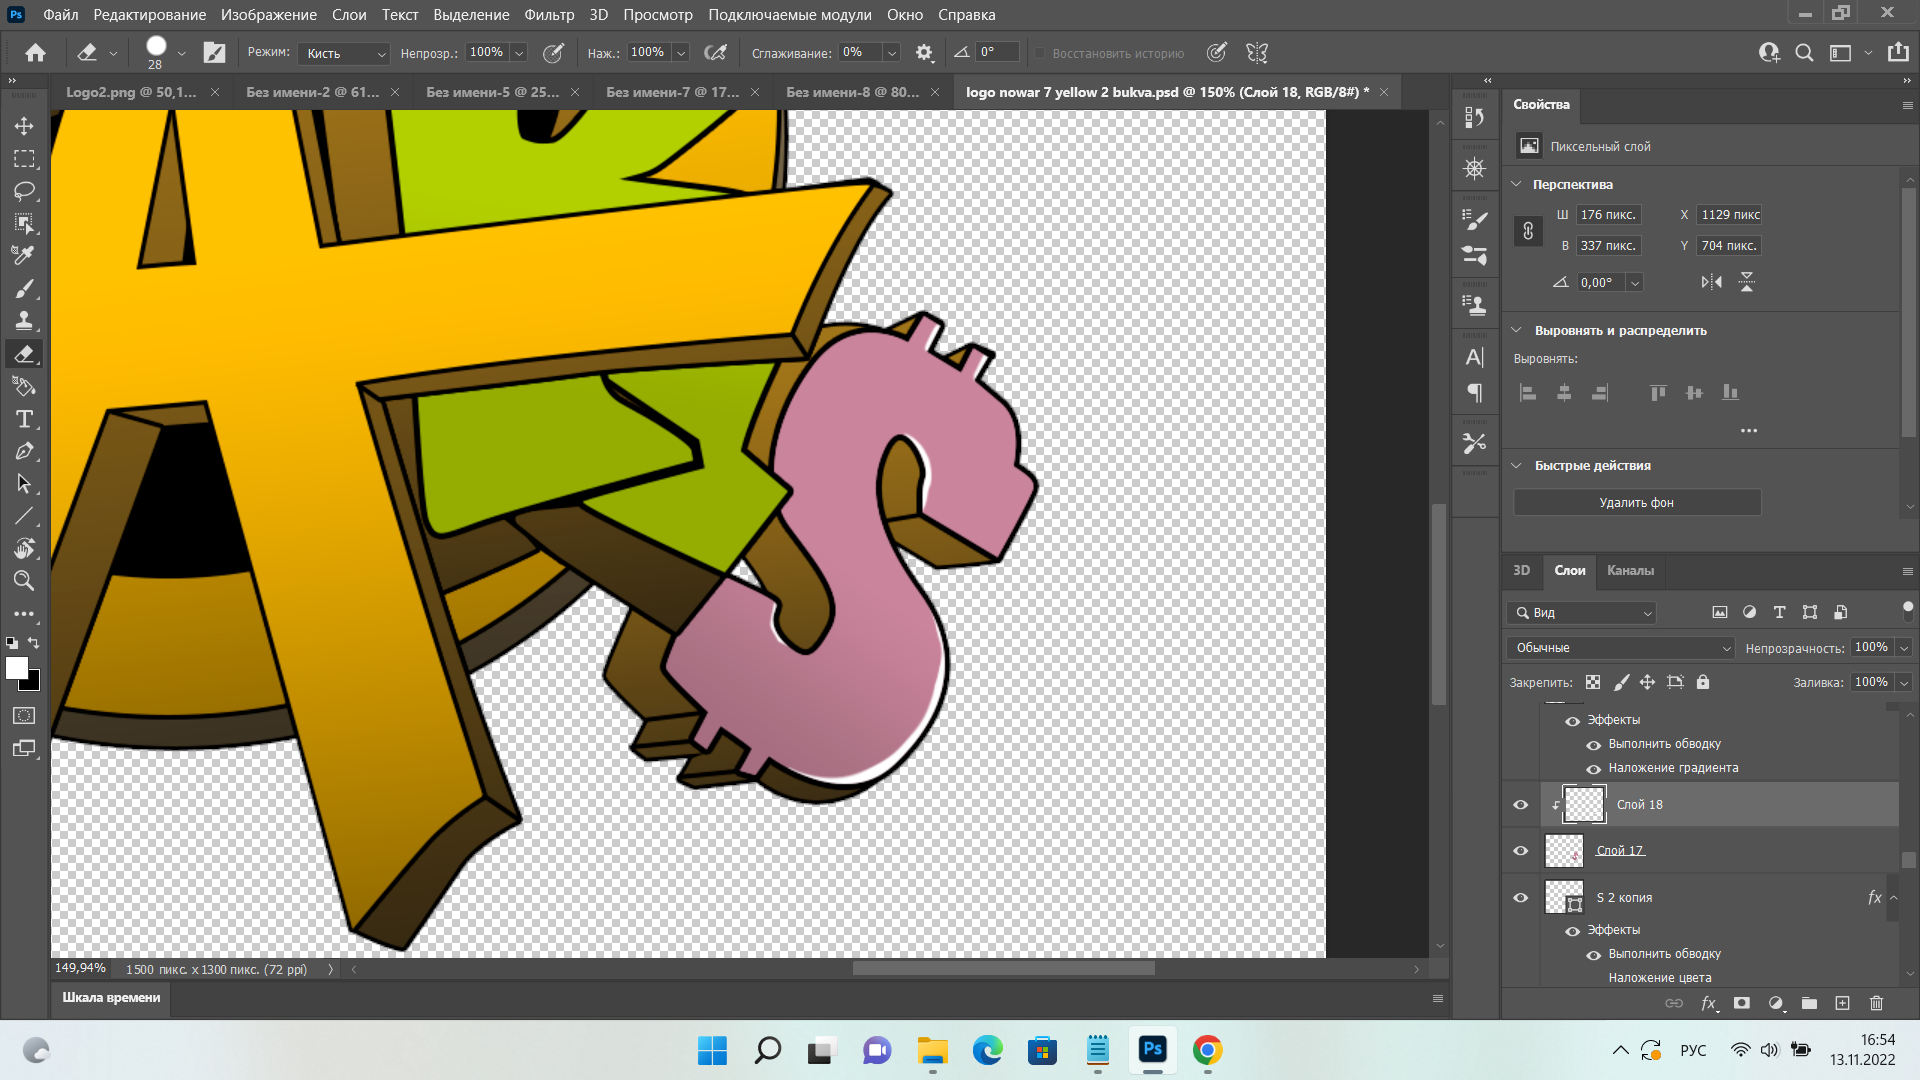Image resolution: width=1920 pixels, height=1080 pixels.
Task: Select the Line tool
Action: (24, 516)
